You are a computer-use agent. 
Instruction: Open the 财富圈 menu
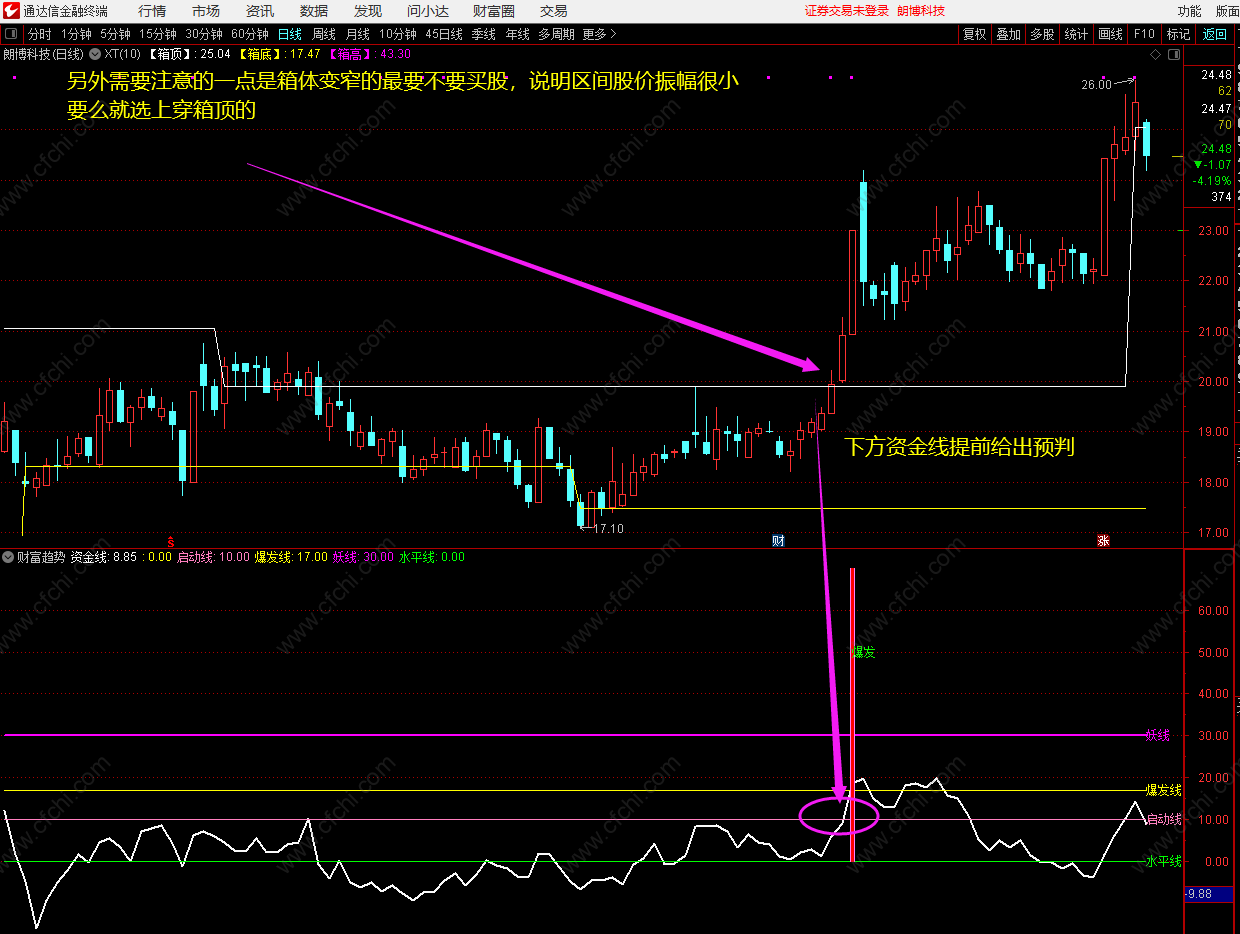[494, 11]
